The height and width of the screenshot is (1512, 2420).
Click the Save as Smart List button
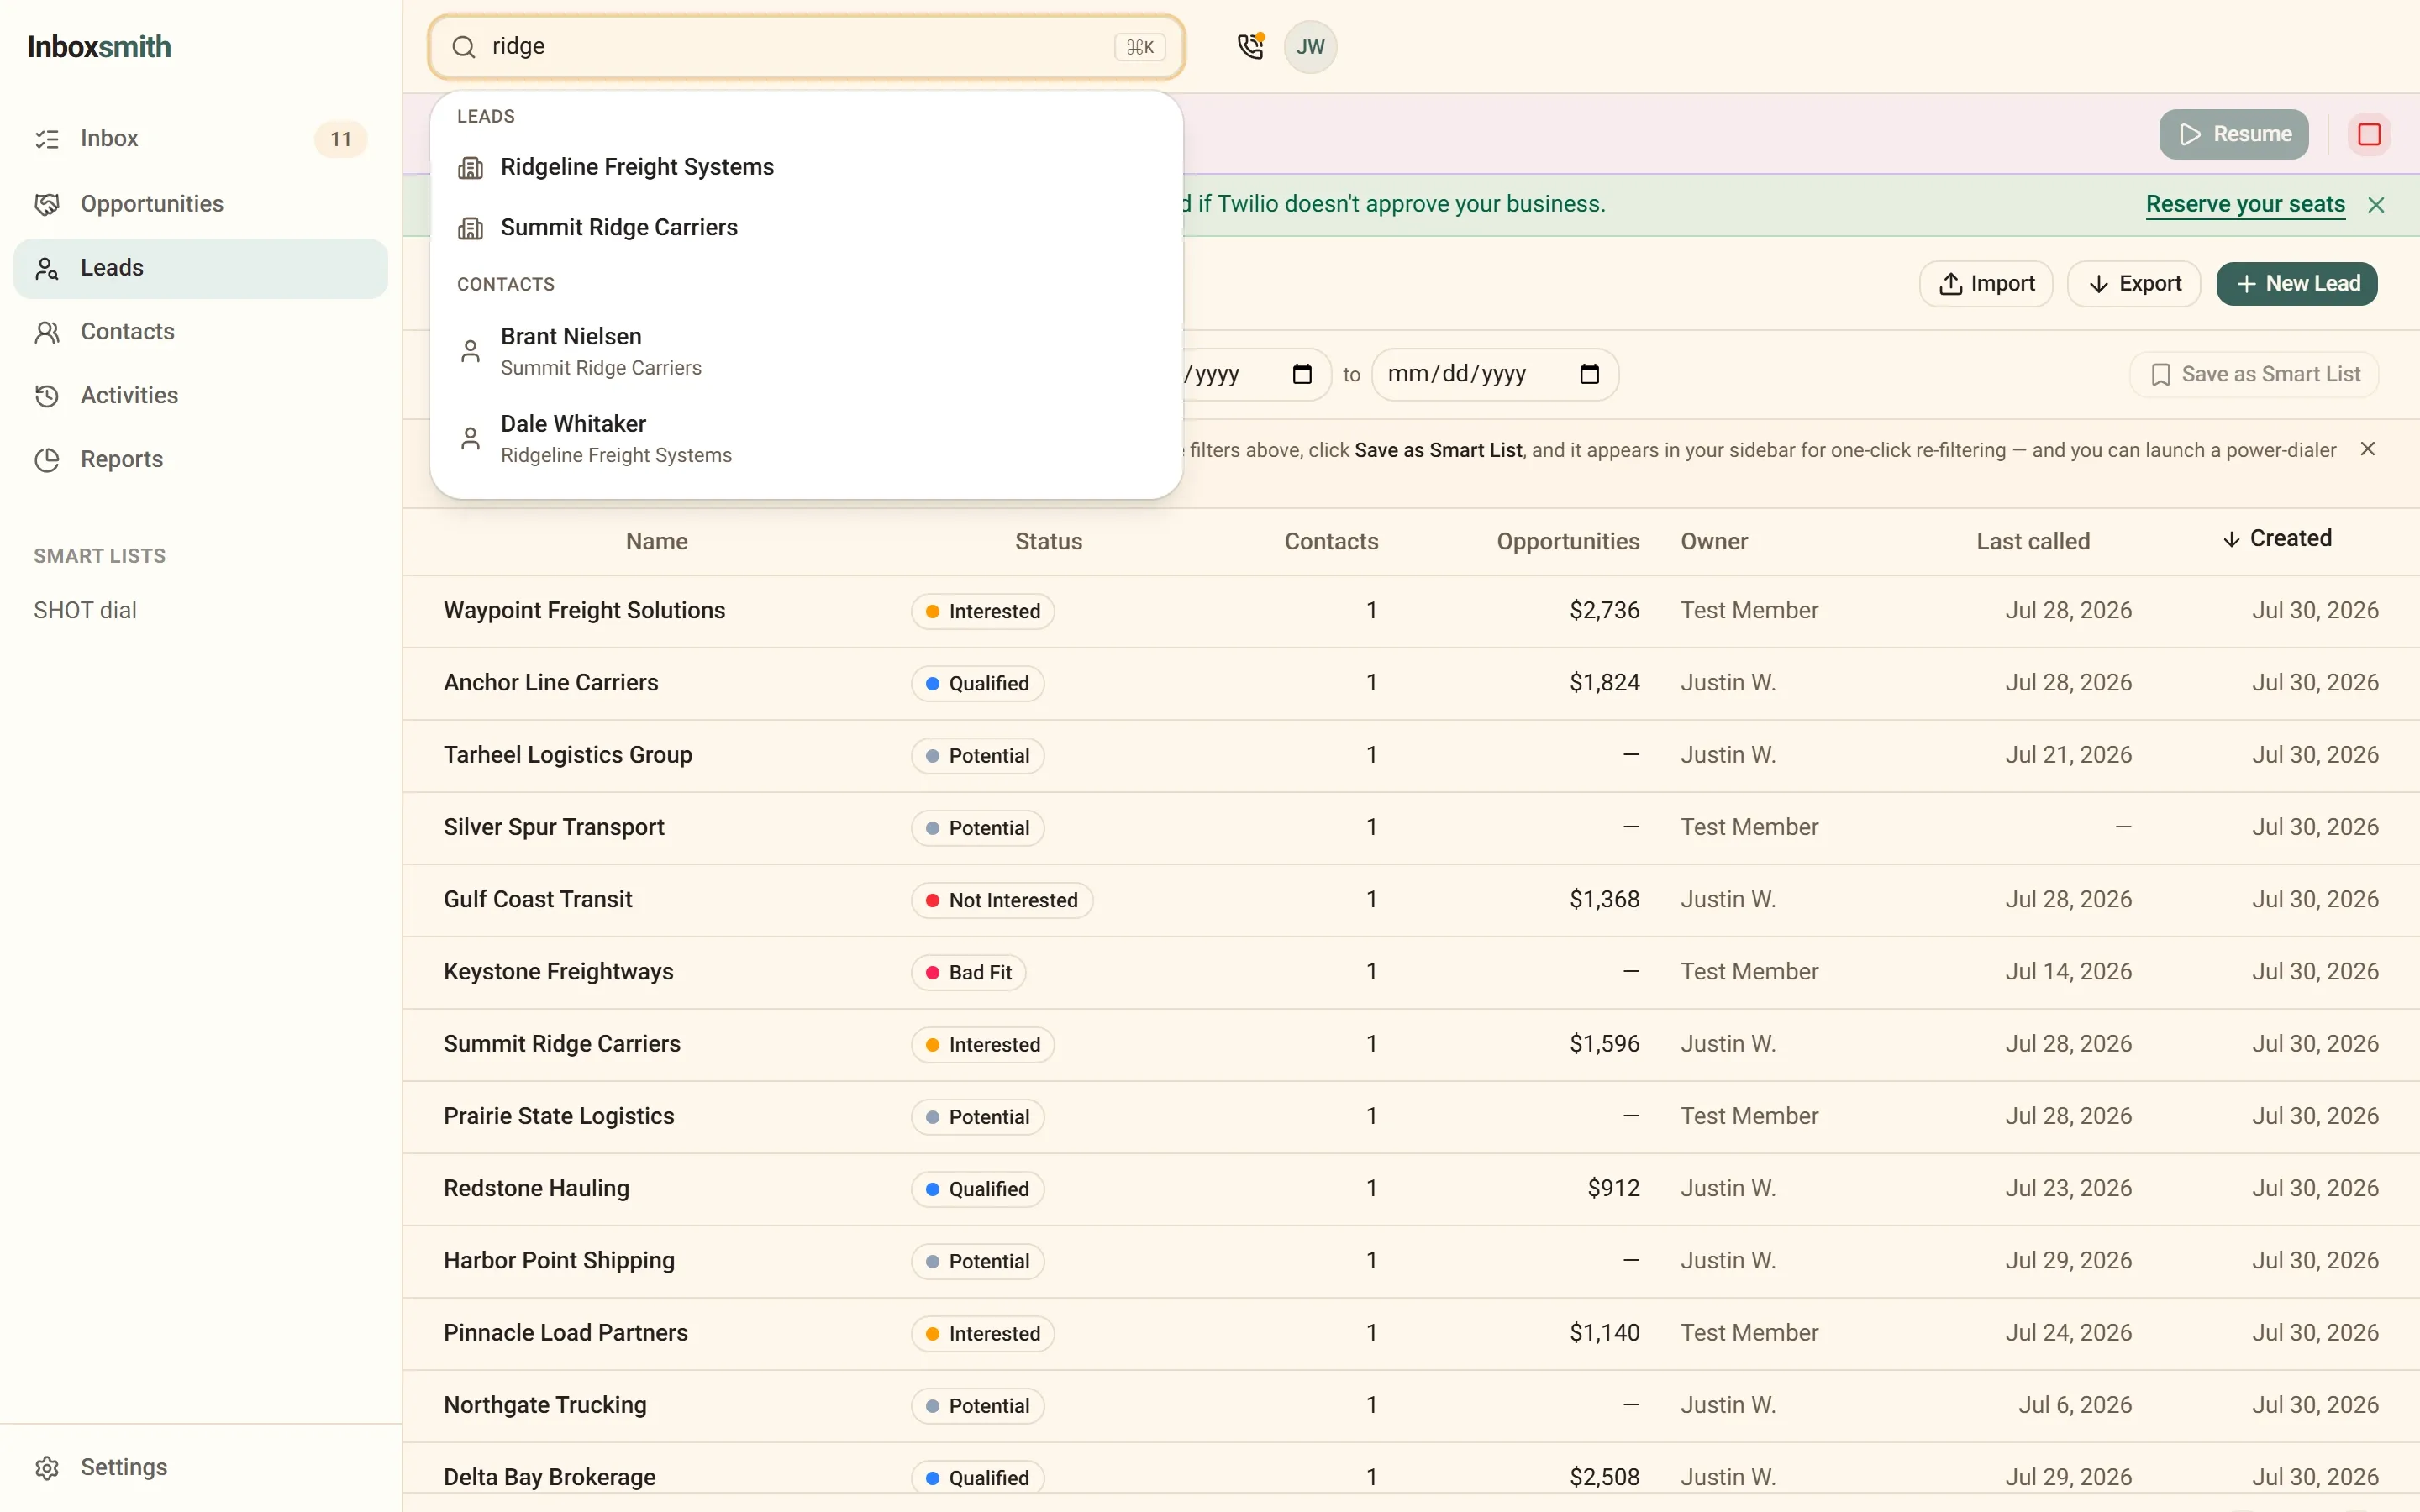tap(2254, 374)
